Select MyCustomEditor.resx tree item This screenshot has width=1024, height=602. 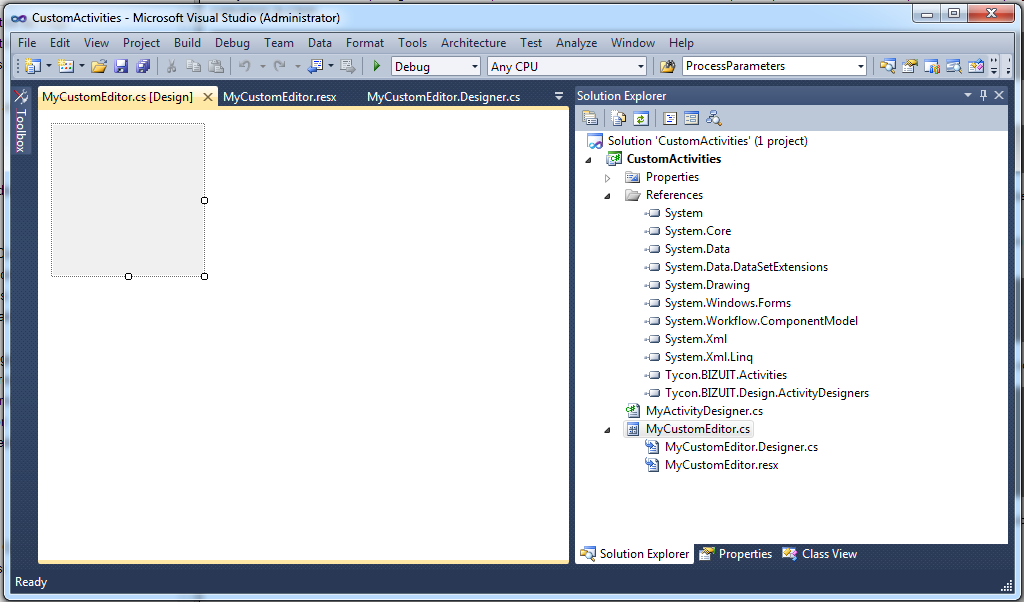point(721,465)
